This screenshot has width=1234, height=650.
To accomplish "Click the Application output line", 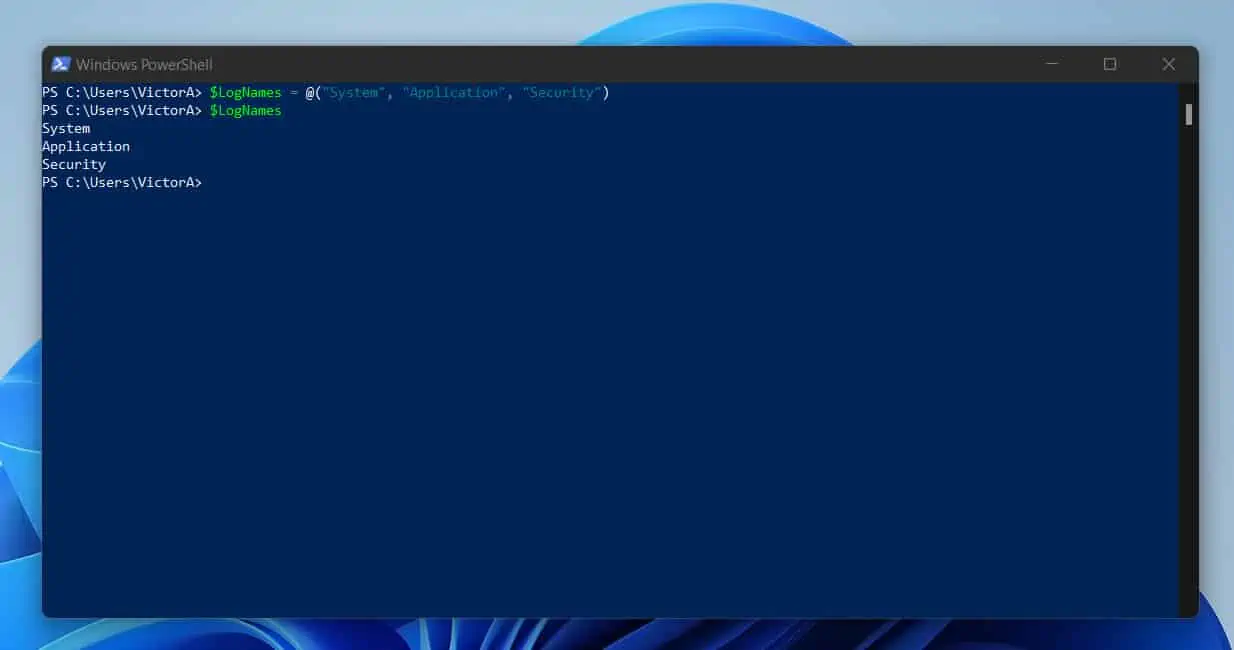I will pyautogui.click(x=86, y=147).
